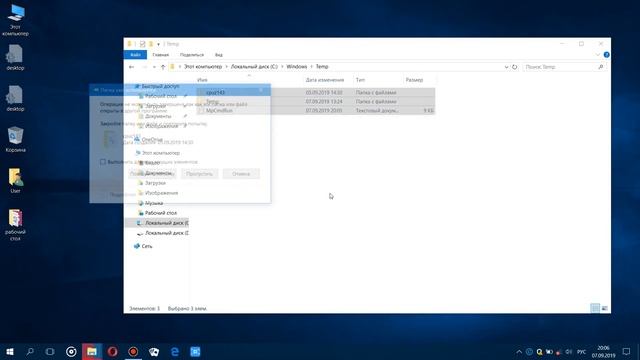
Task: Expand chevron after Windows in address bar
Action: pos(311,67)
